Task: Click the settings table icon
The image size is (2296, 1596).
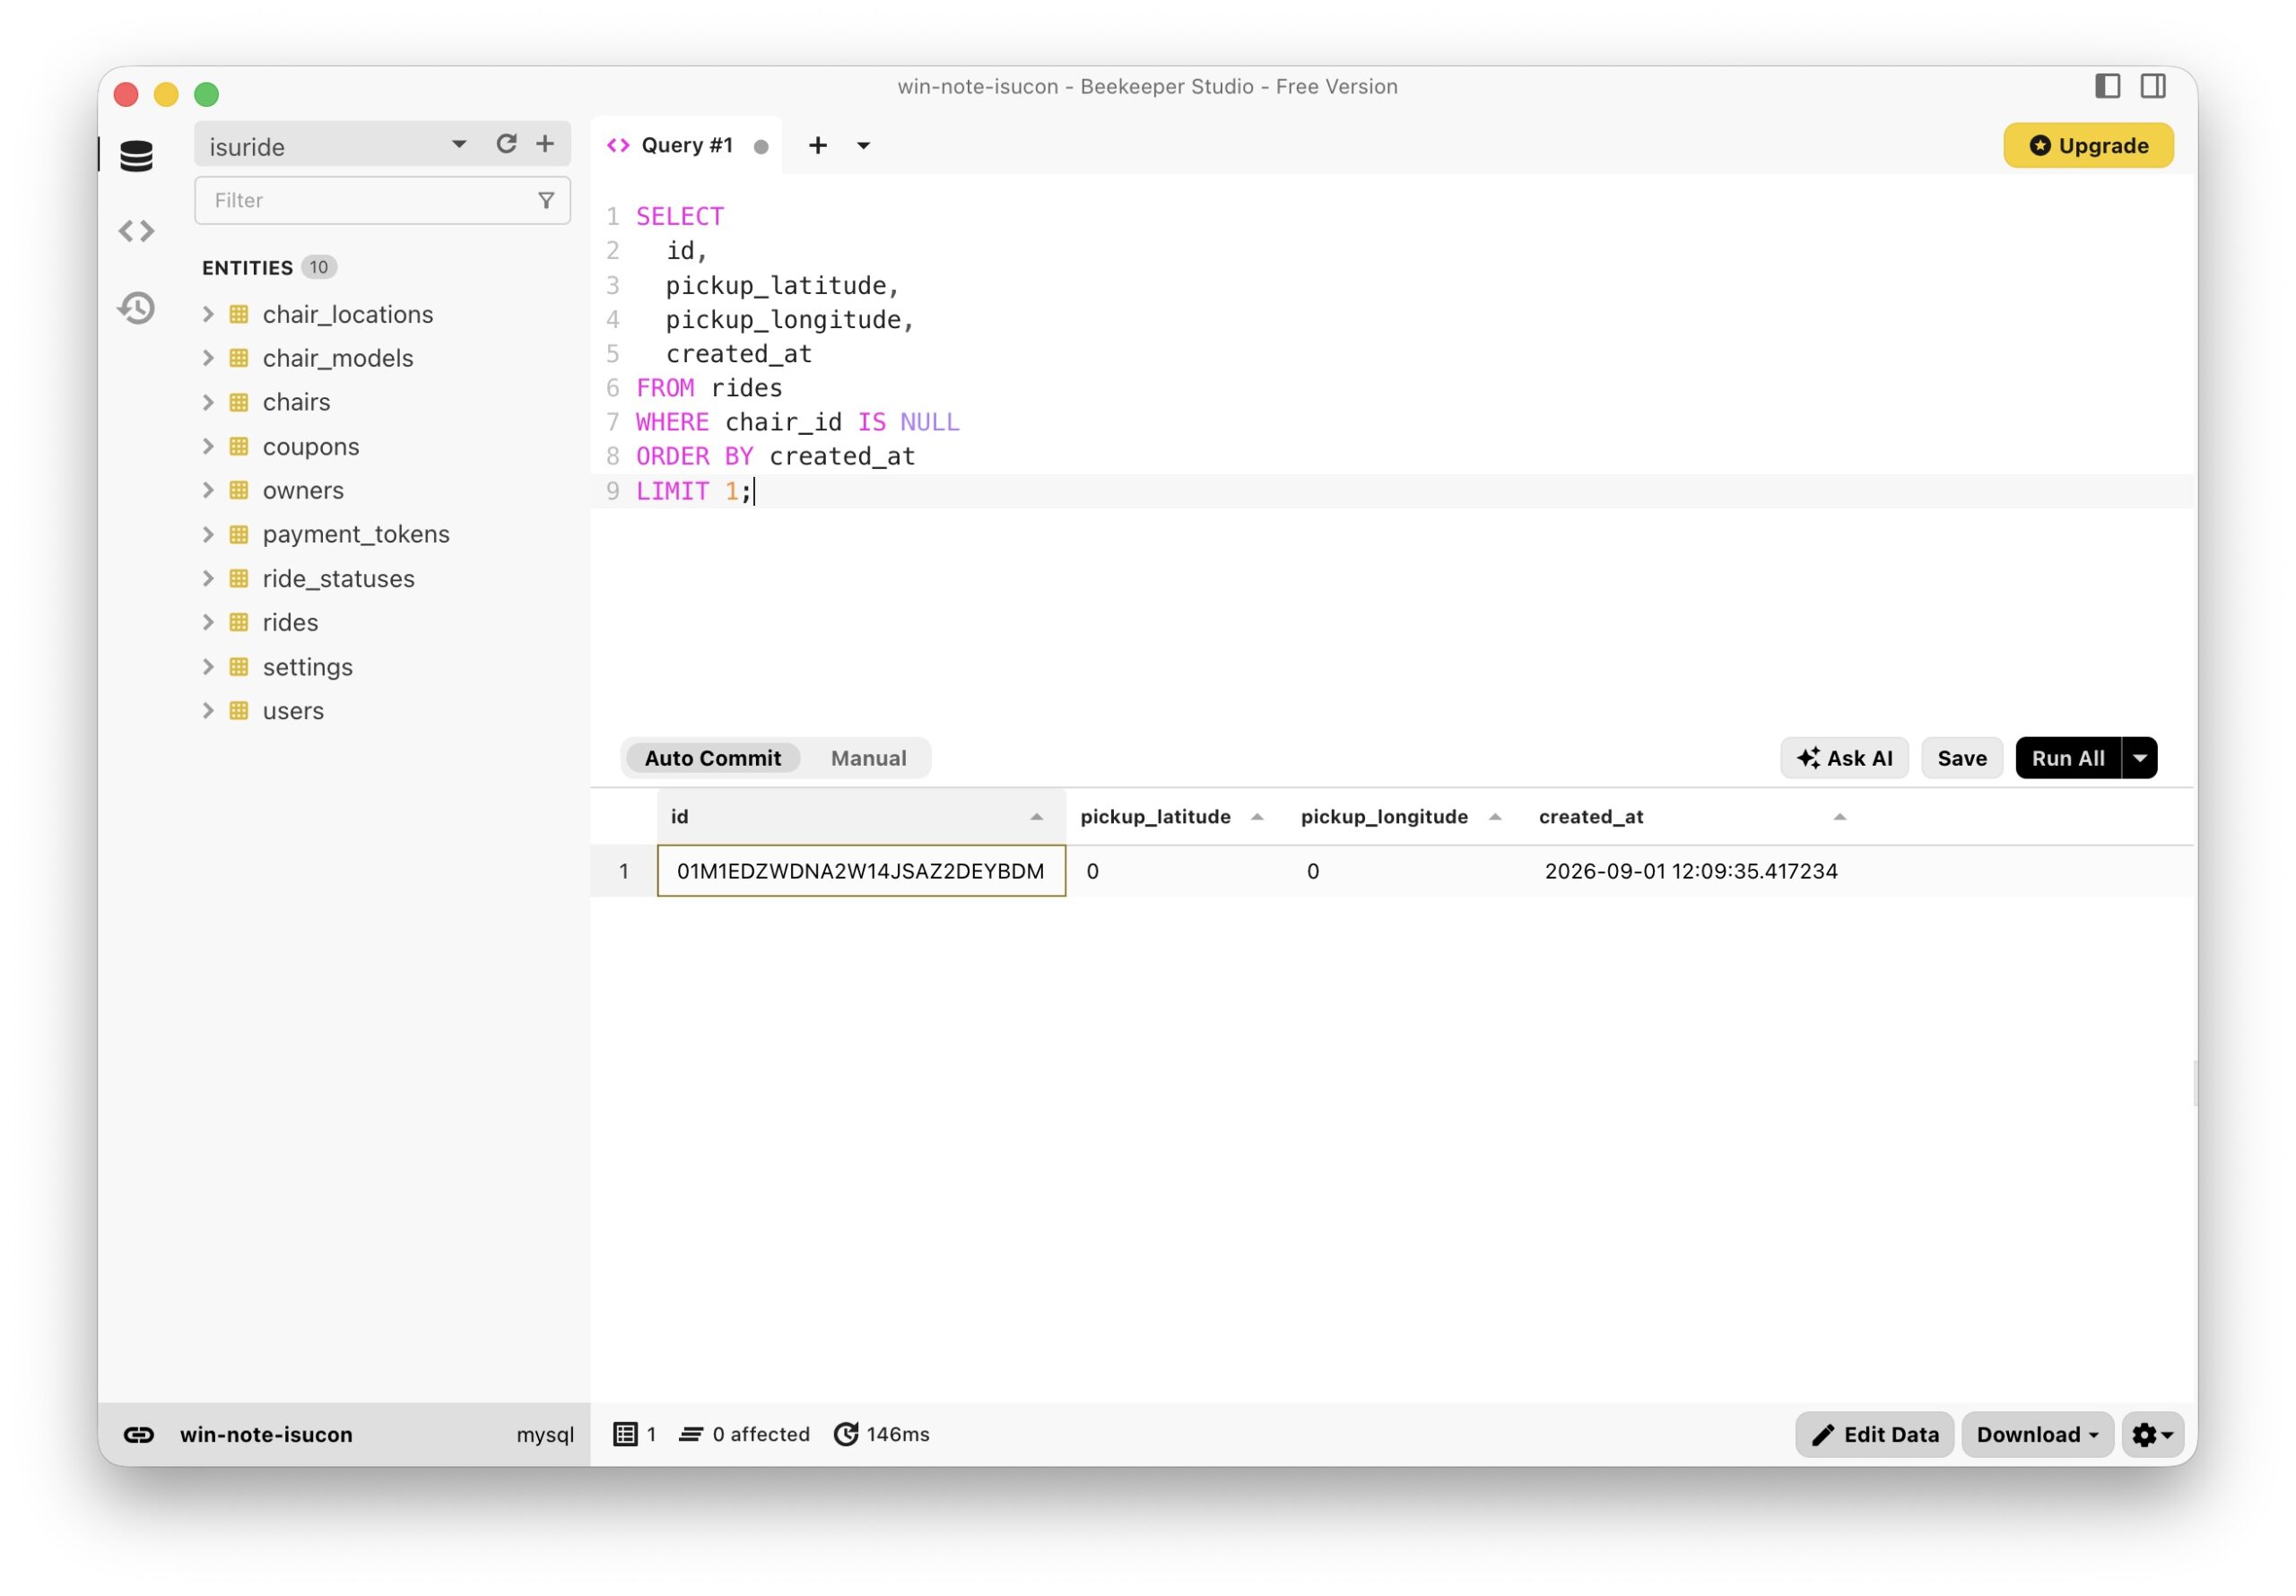Action: (x=239, y=666)
